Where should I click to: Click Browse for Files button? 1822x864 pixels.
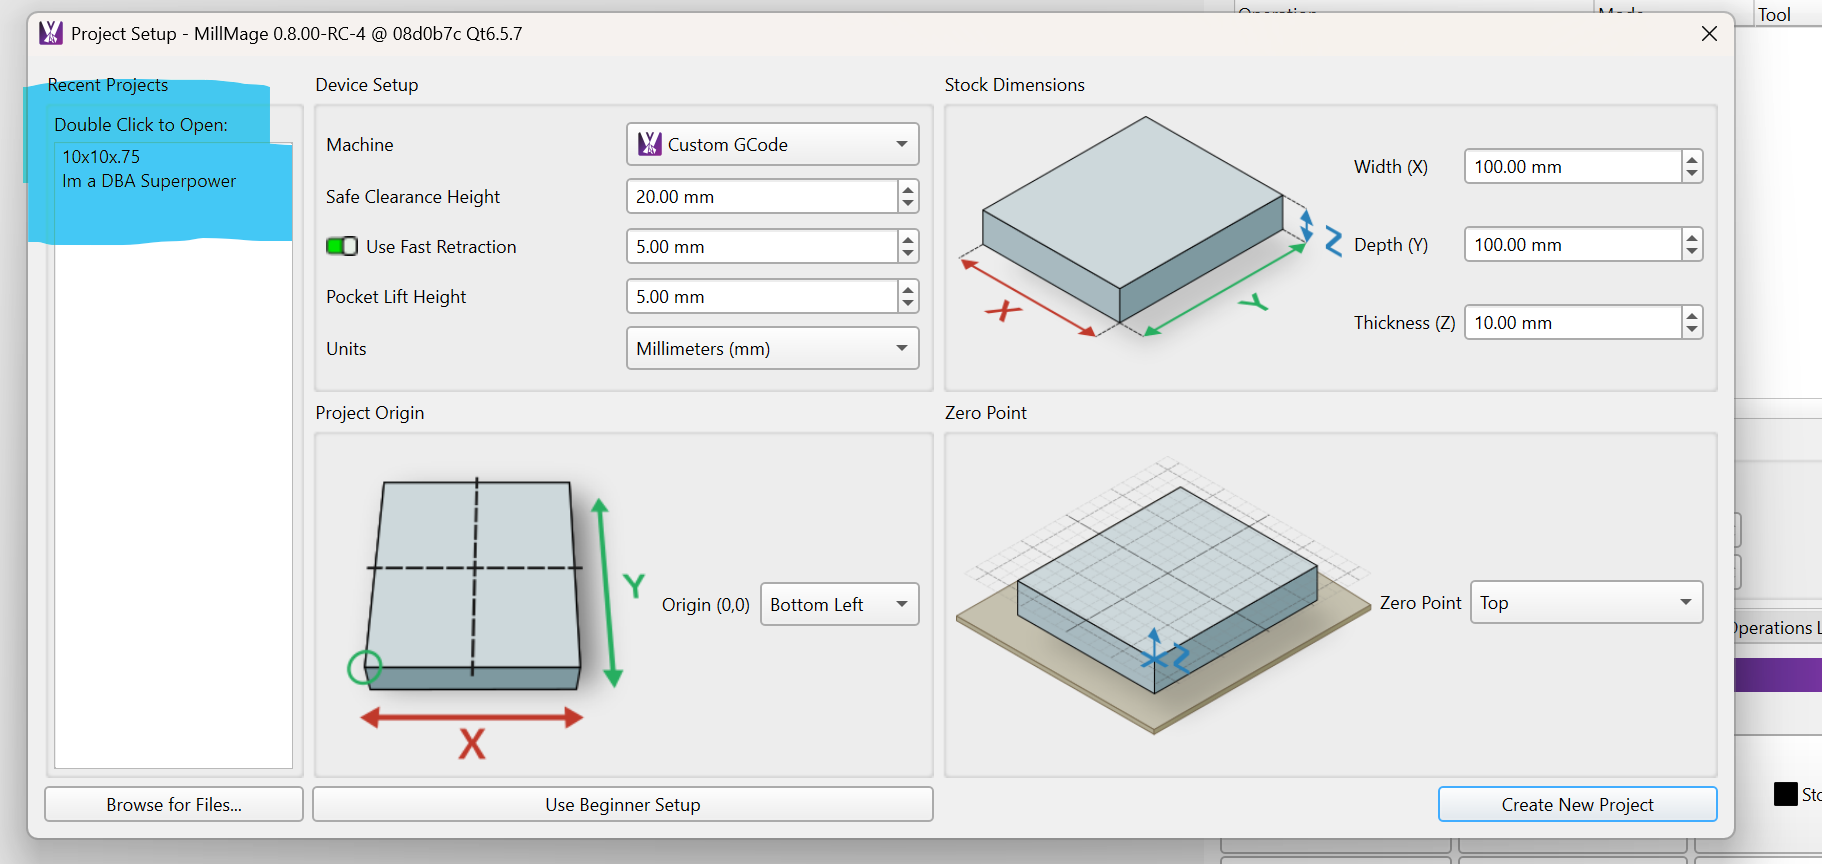pos(174,804)
